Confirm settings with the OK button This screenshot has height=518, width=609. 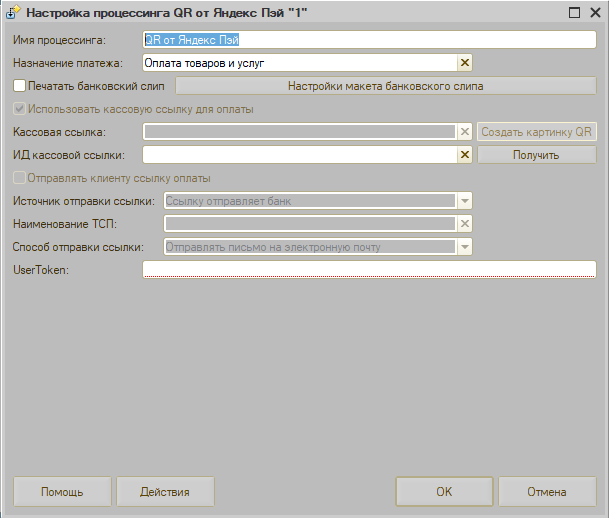[444, 492]
